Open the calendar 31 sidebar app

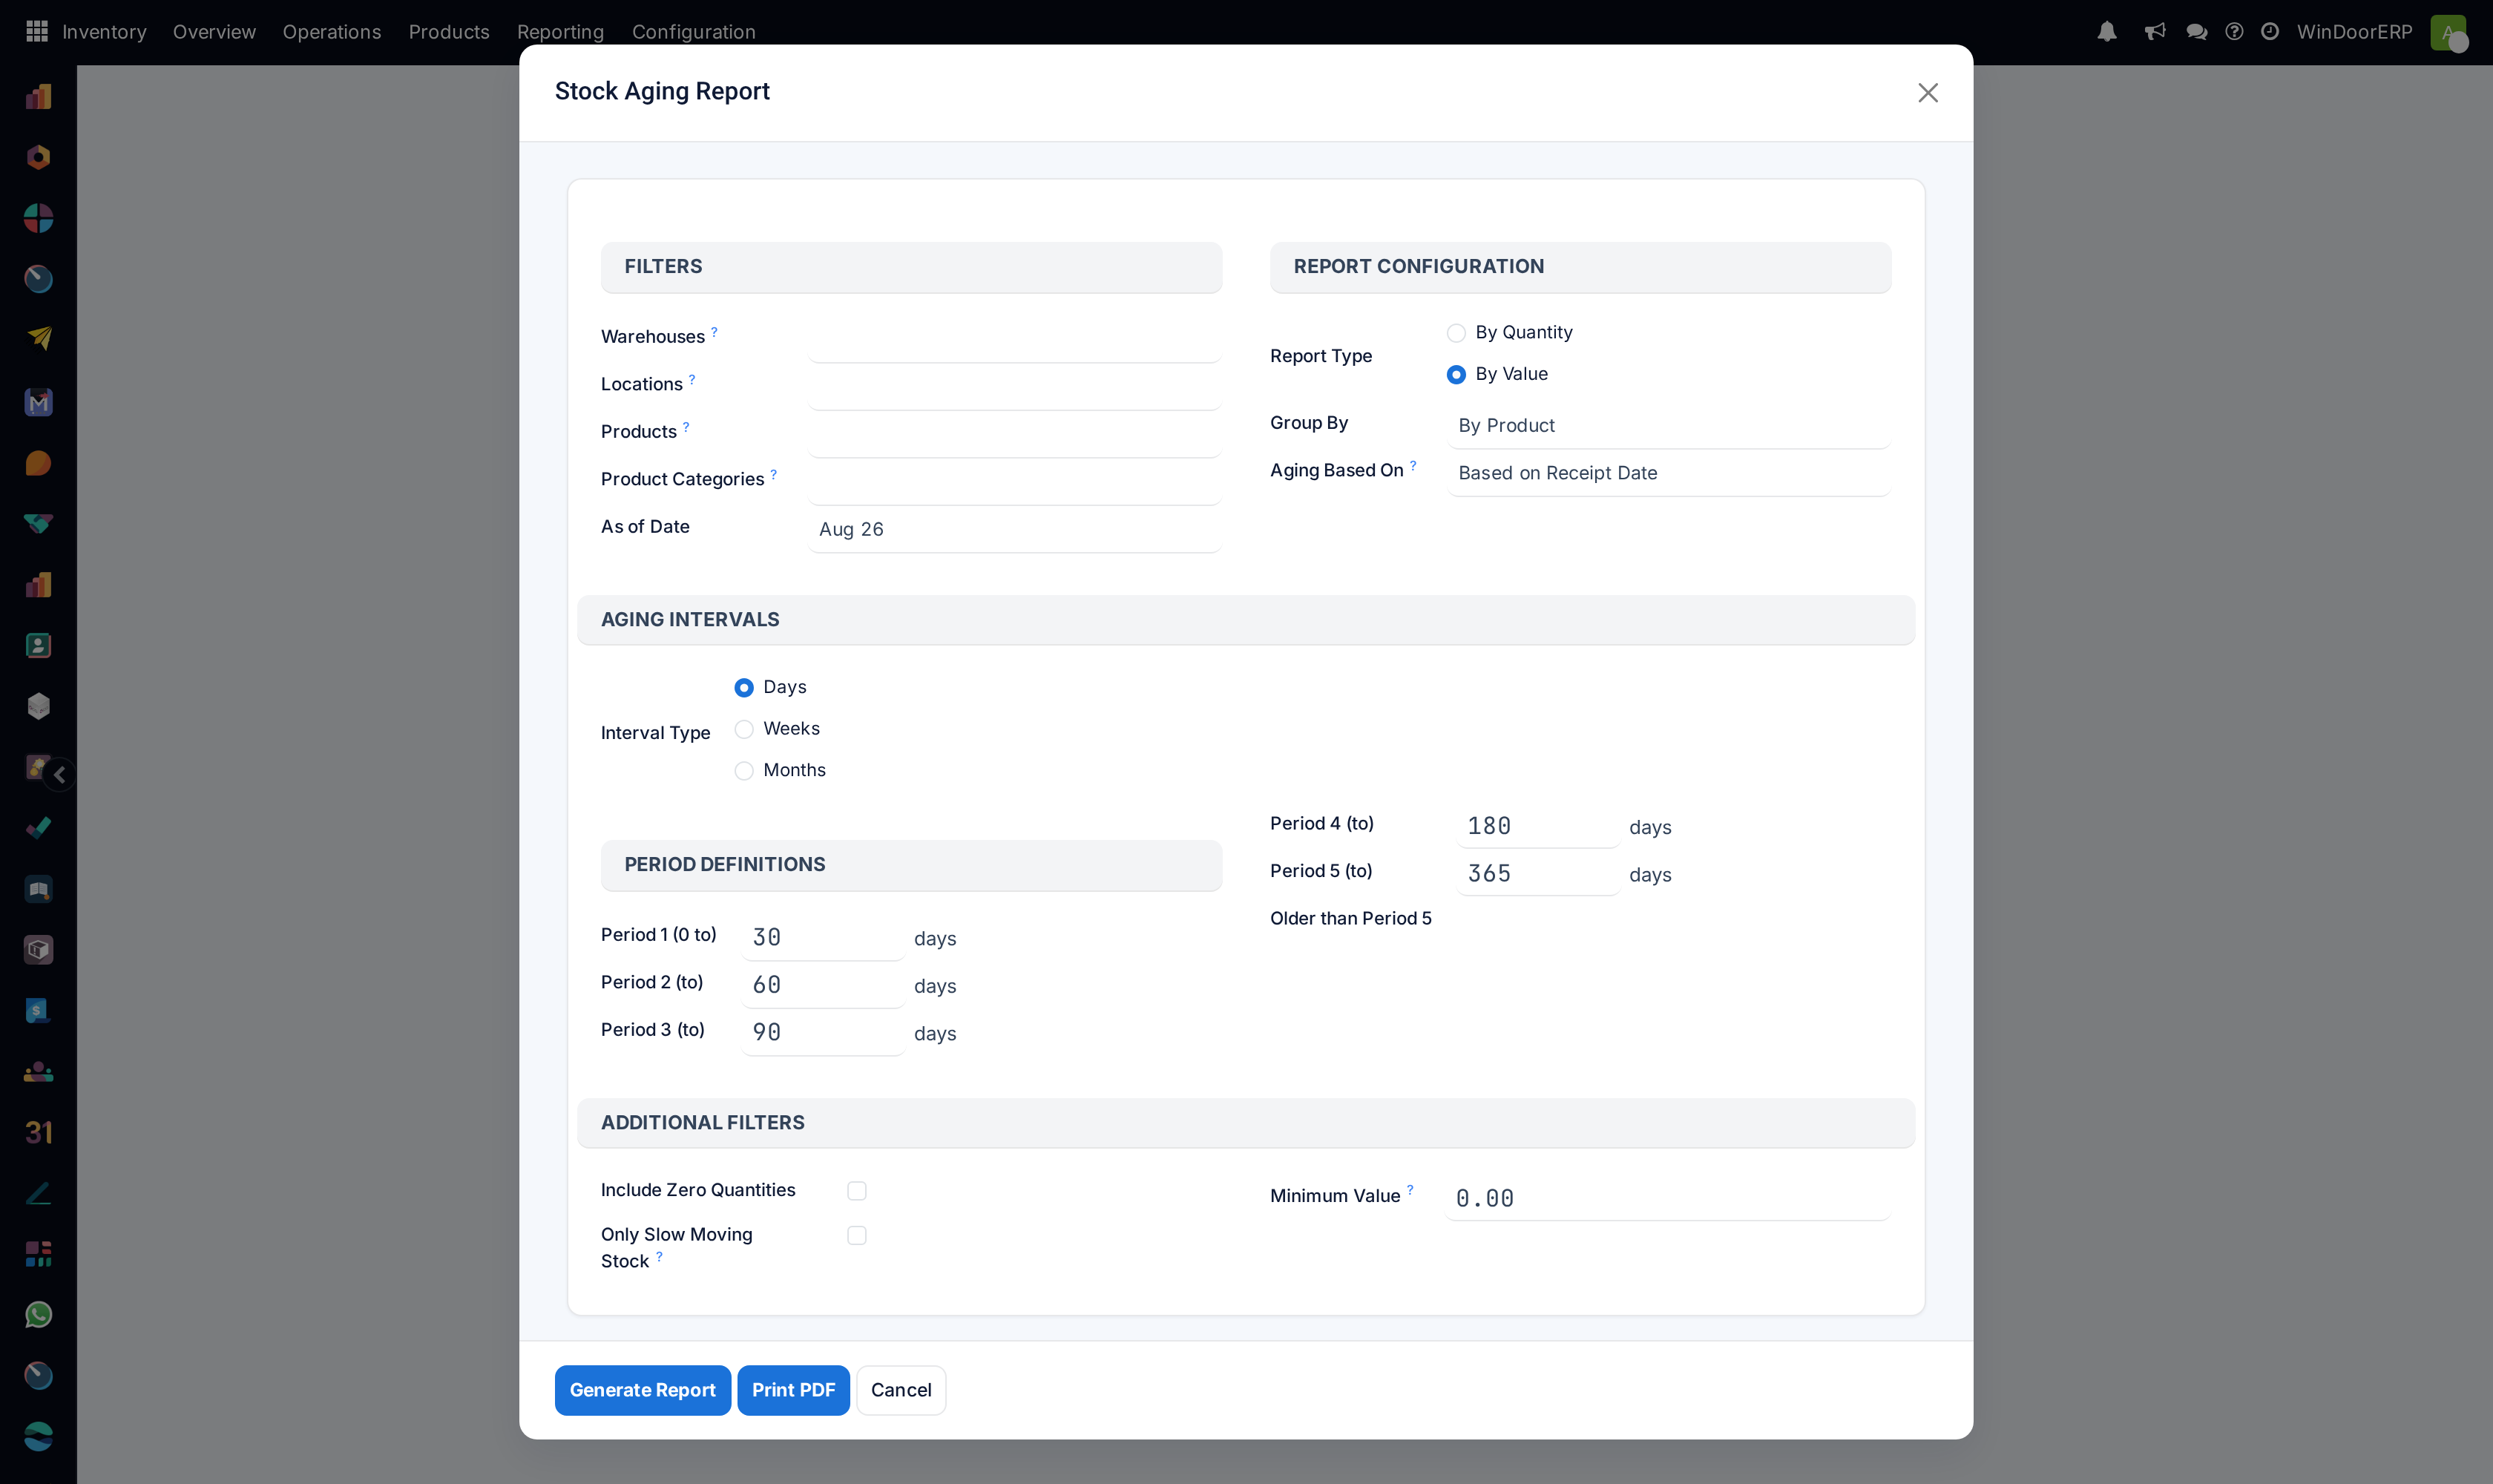(38, 1132)
